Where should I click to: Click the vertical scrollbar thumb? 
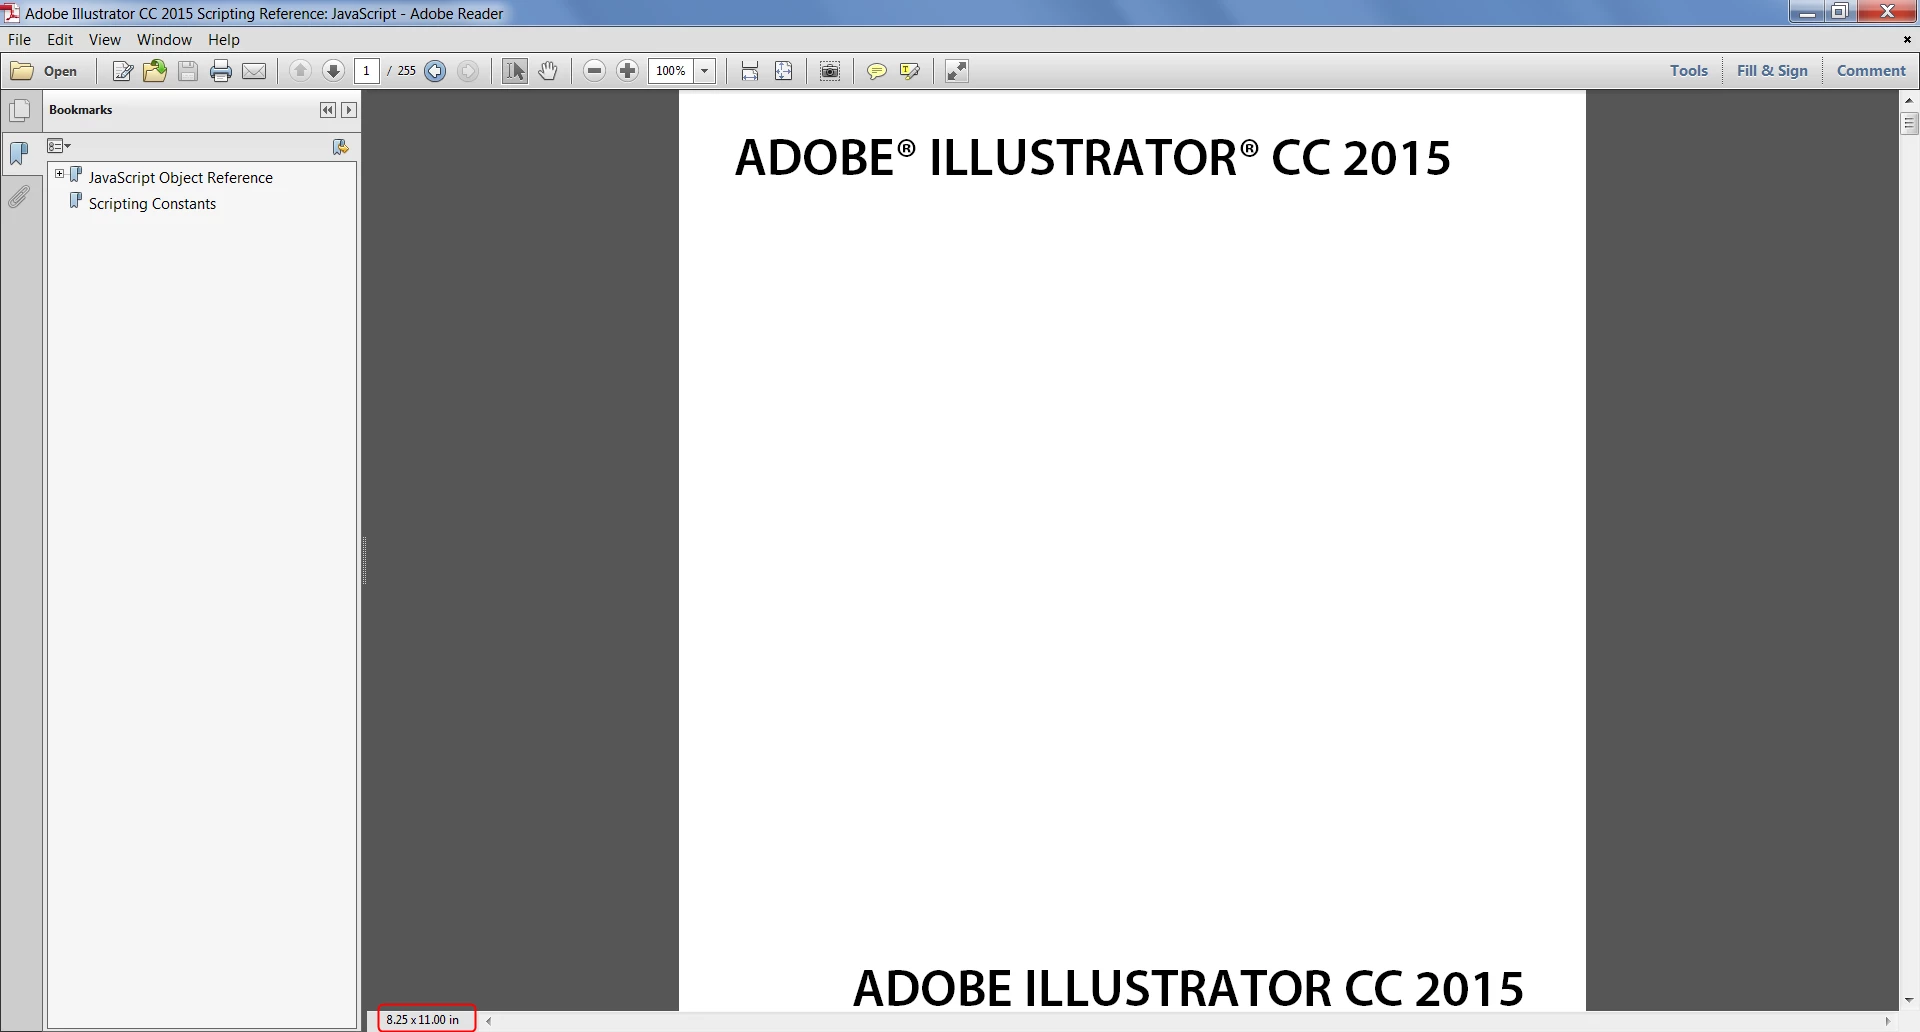[x=1909, y=123]
